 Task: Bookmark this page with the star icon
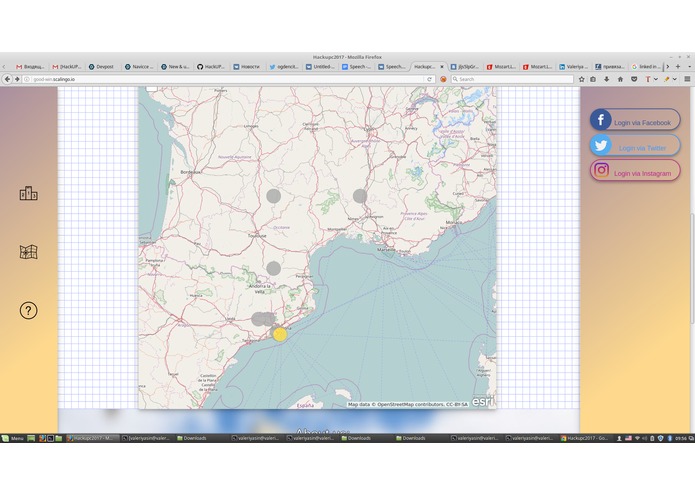pyautogui.click(x=582, y=79)
